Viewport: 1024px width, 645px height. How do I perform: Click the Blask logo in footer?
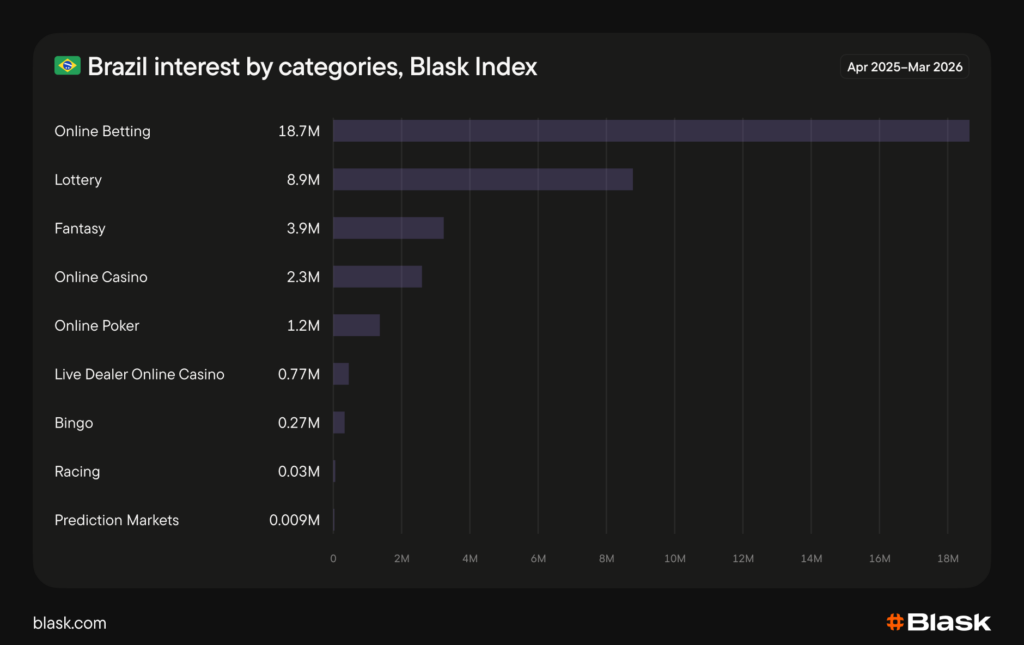click(938, 622)
